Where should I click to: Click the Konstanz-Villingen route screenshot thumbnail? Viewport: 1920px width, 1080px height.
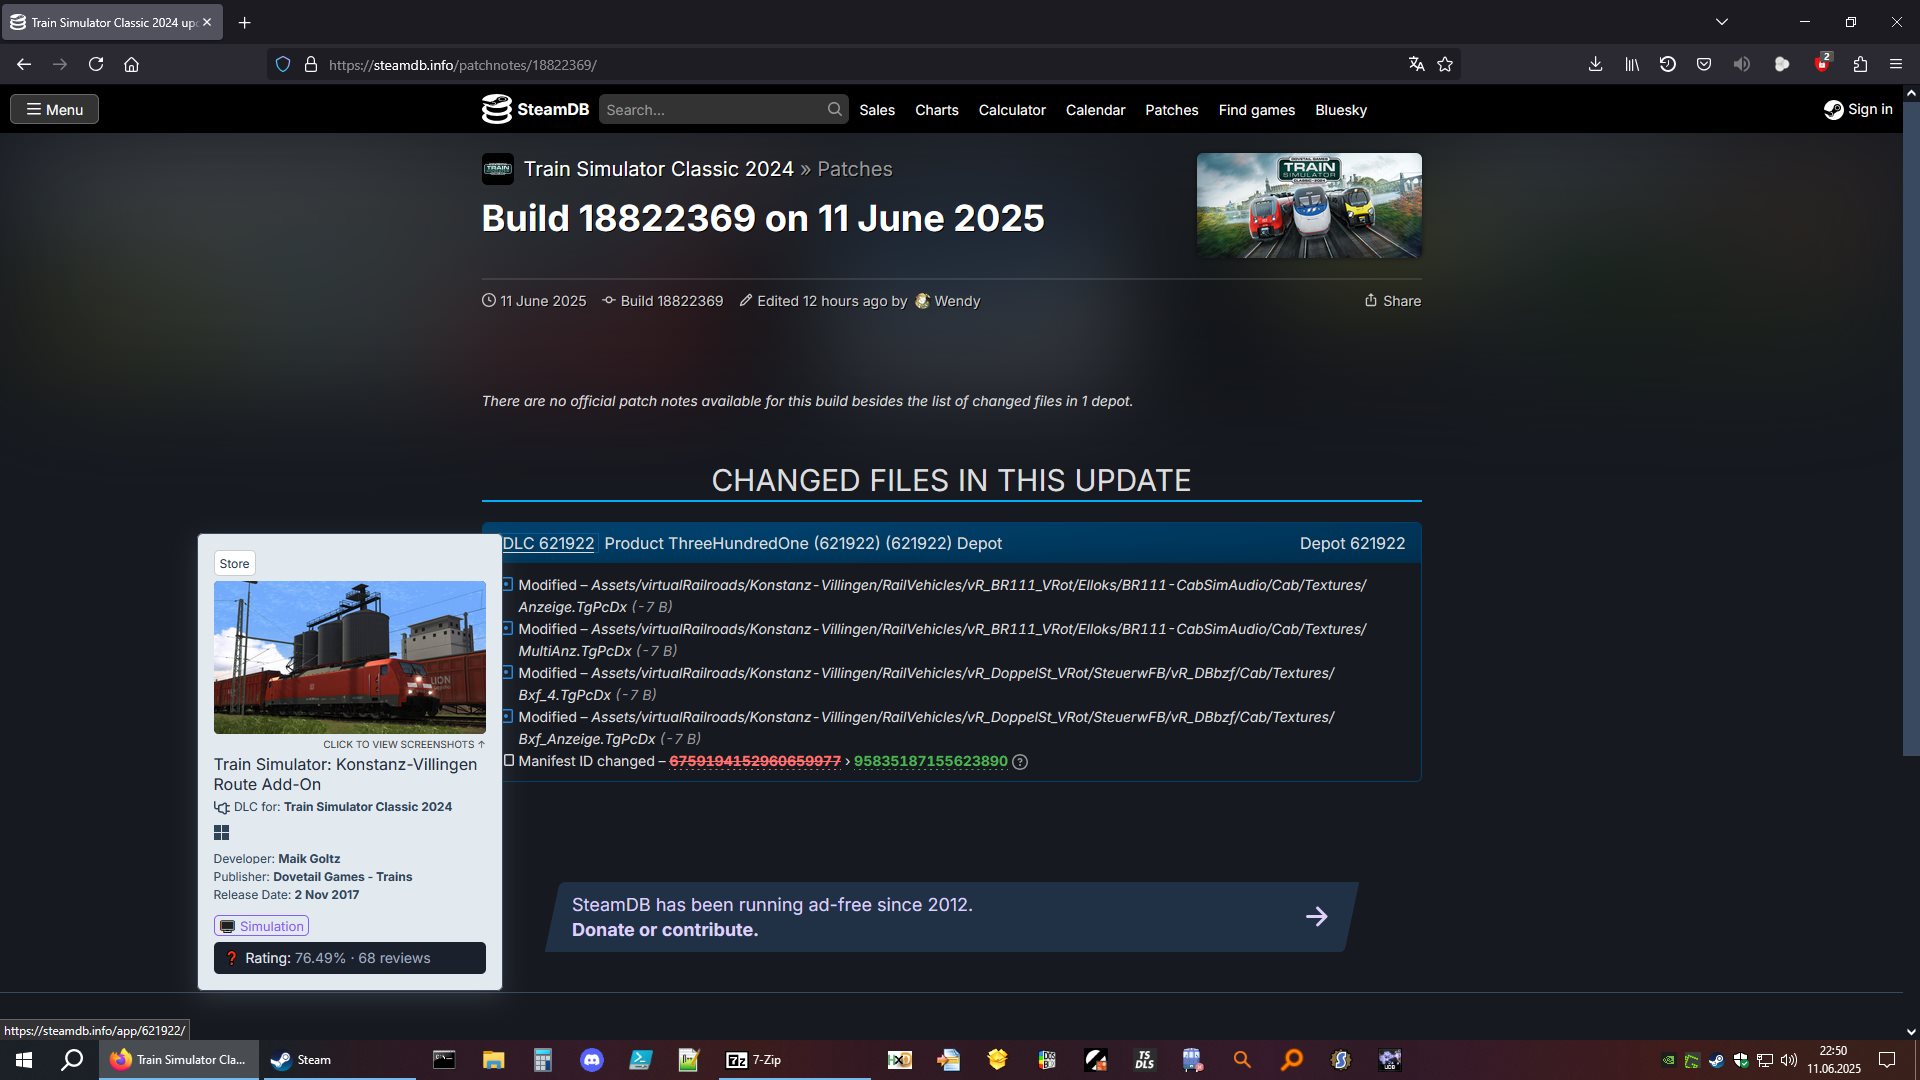[349, 657]
